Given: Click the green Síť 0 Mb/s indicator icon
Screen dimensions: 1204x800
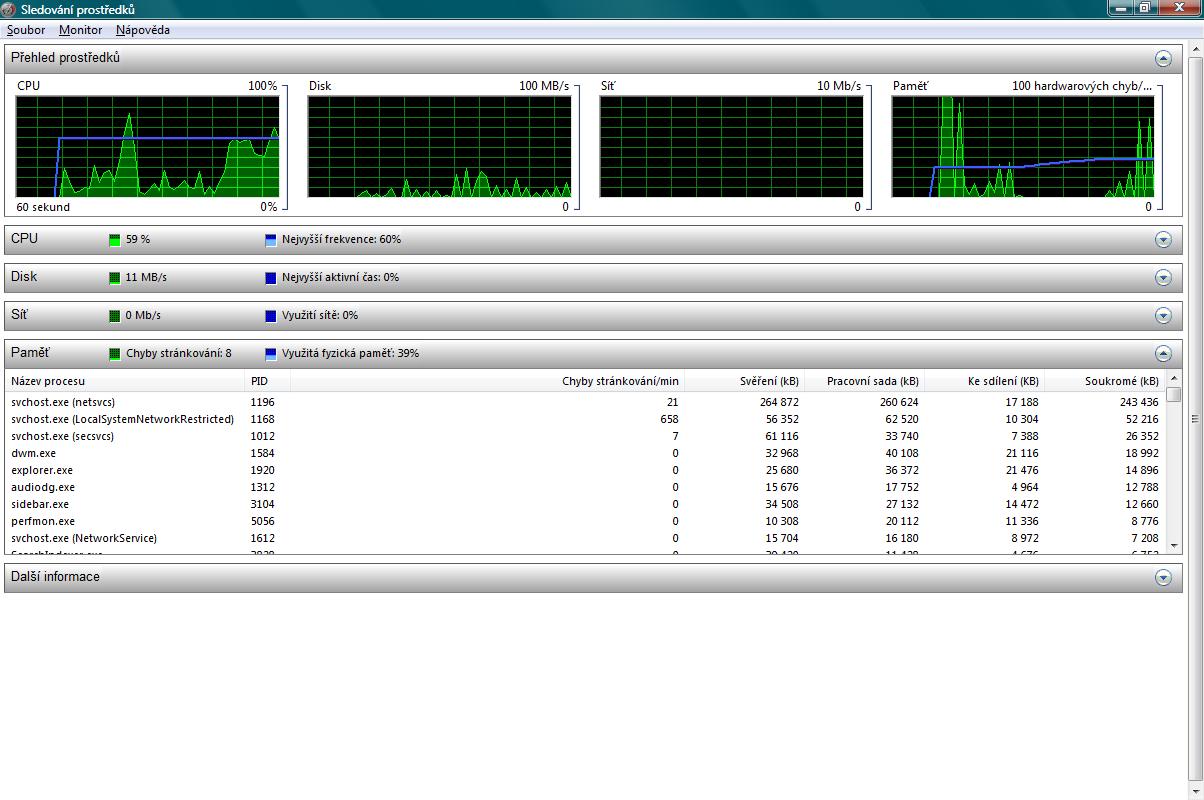Looking at the screenshot, I should point(115,316).
